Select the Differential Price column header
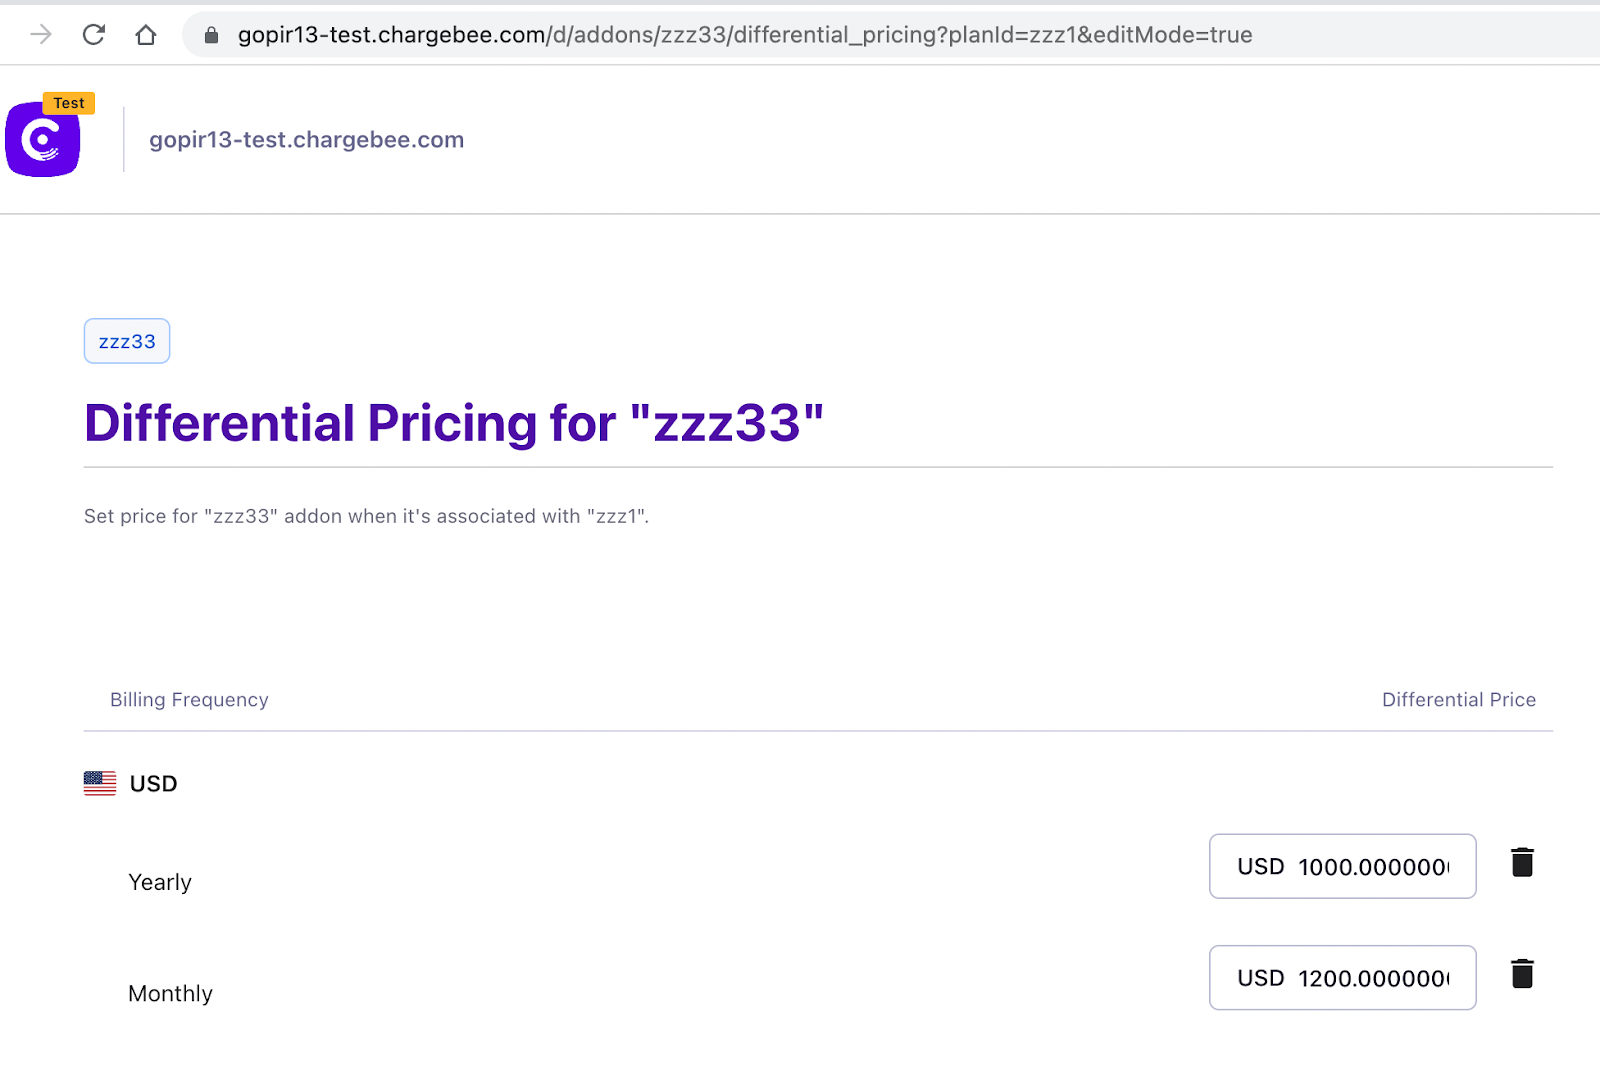Screen dimensions: 1600x1085 (x=1458, y=700)
